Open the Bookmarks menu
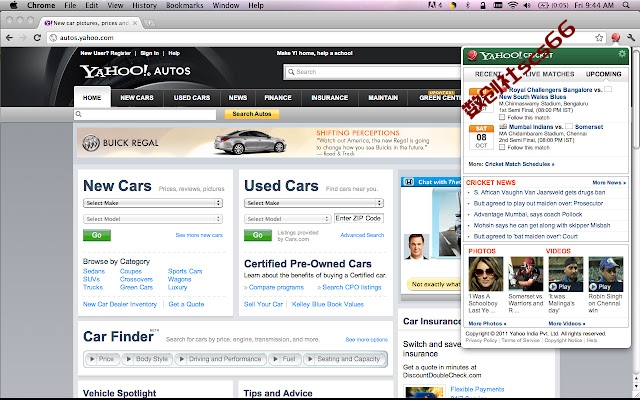This screenshot has height=400, width=640. [184, 5]
